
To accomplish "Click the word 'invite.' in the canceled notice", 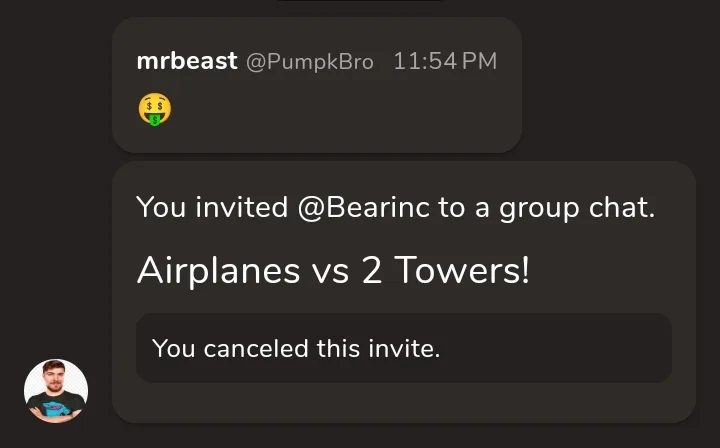I will (x=404, y=348).
